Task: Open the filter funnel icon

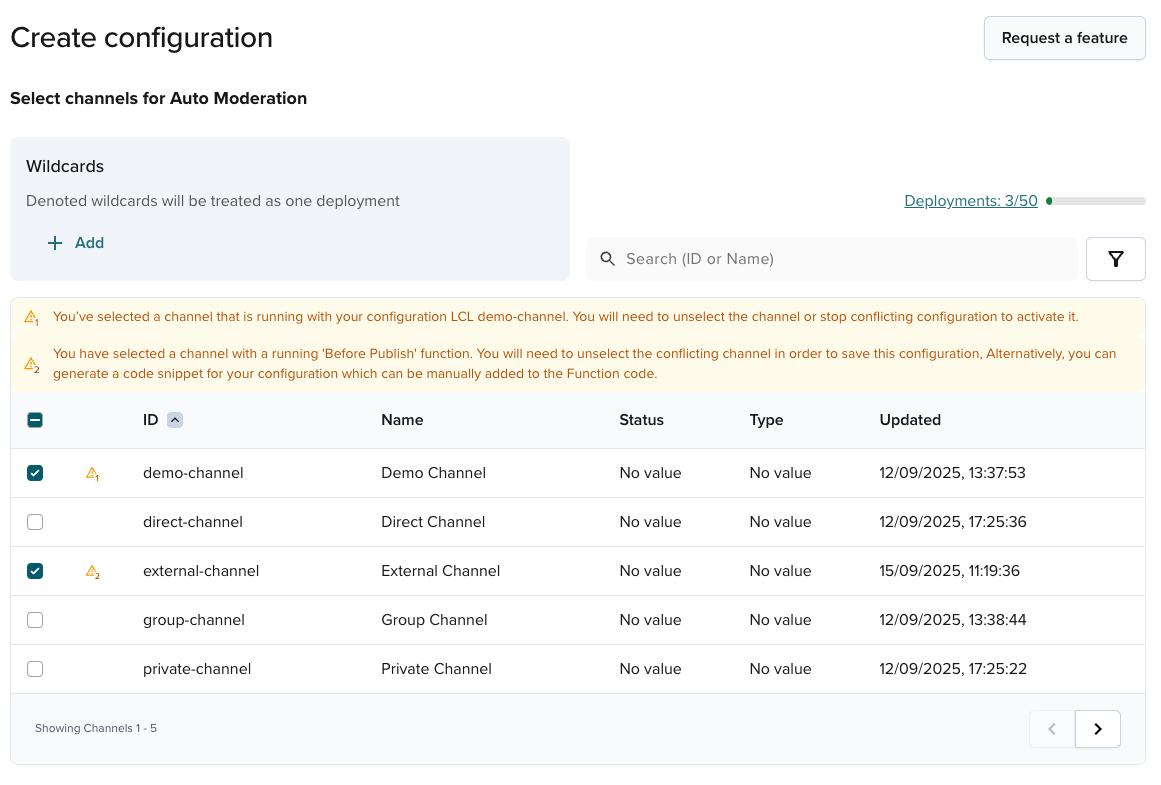Action: (1115, 258)
